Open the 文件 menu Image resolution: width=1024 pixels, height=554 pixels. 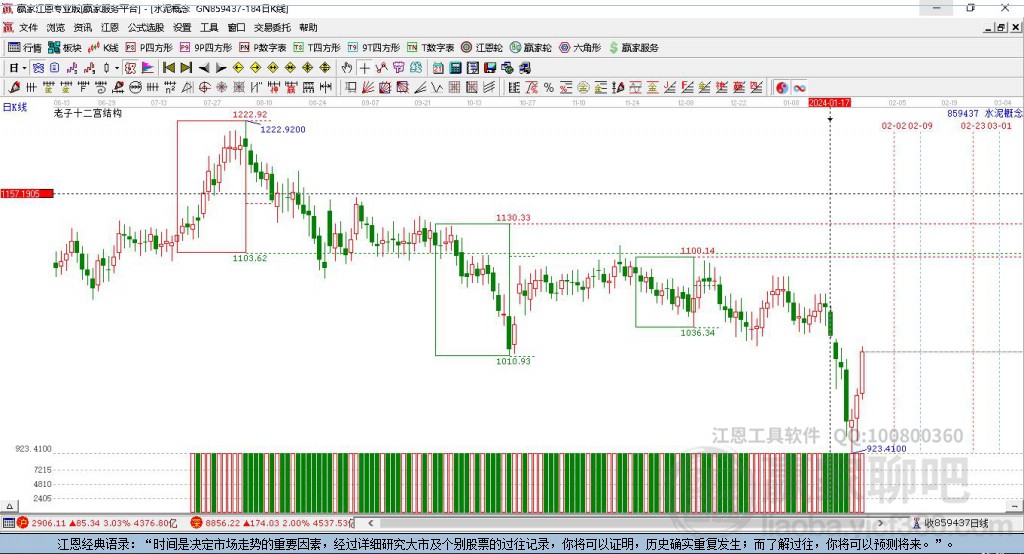(x=28, y=27)
